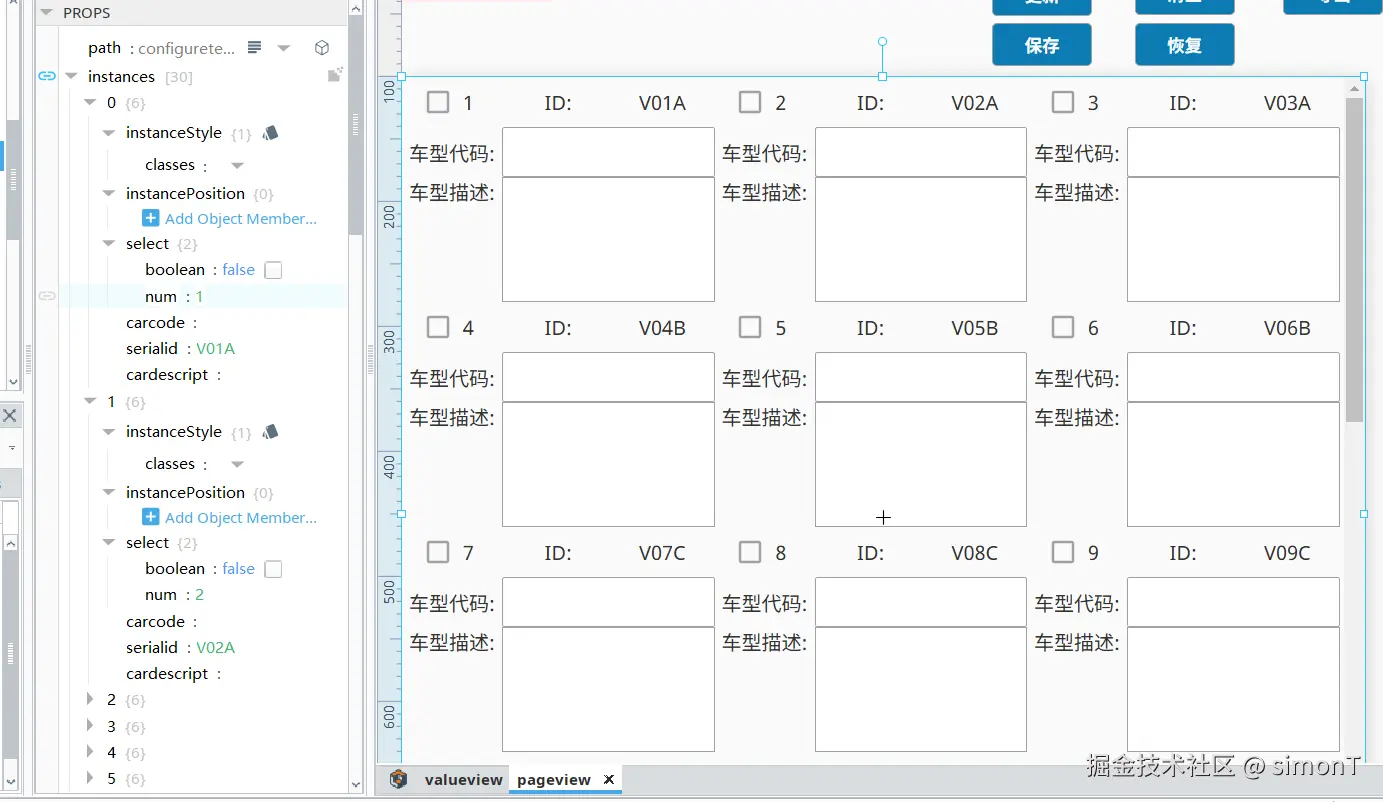Open the classes dropdown of instance 0
Image resolution: width=1383 pixels, height=802 pixels.
tap(237, 165)
